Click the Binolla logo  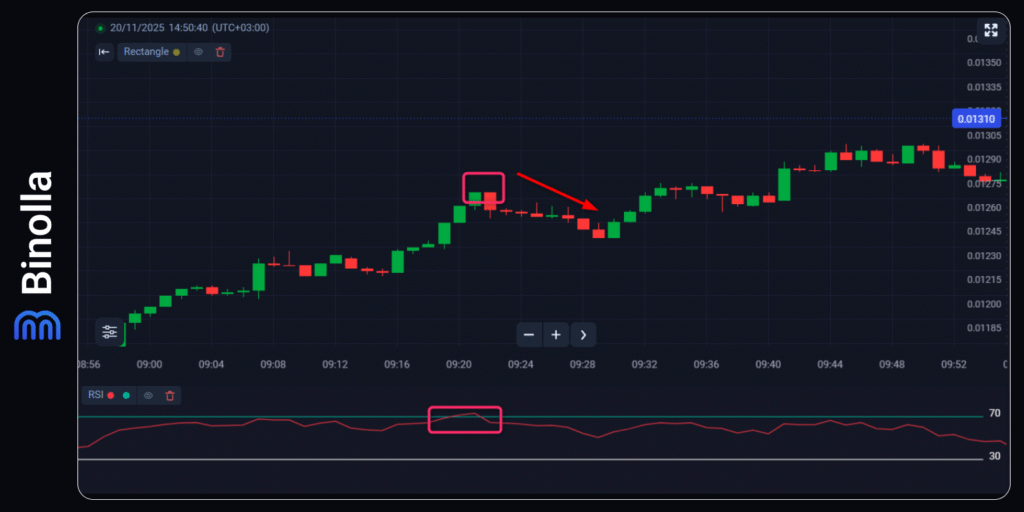[x=37, y=256]
